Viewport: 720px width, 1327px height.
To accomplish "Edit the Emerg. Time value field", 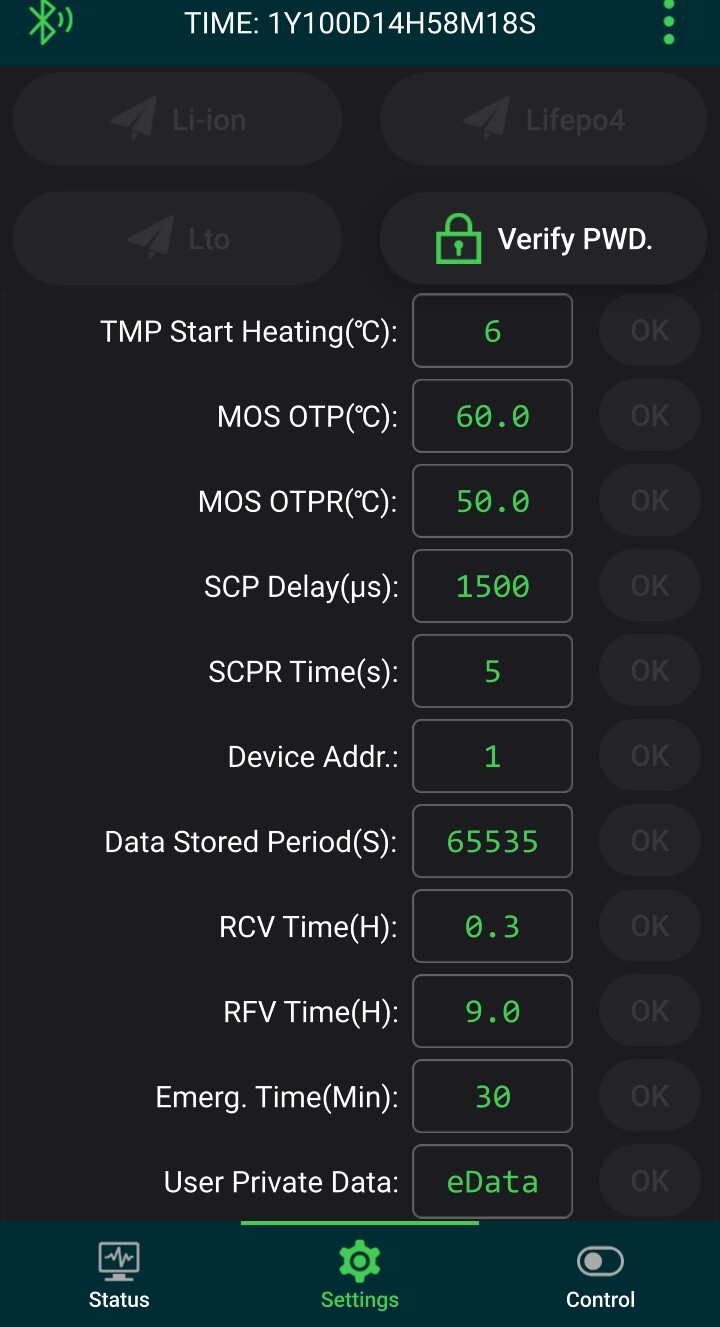I will point(492,1096).
